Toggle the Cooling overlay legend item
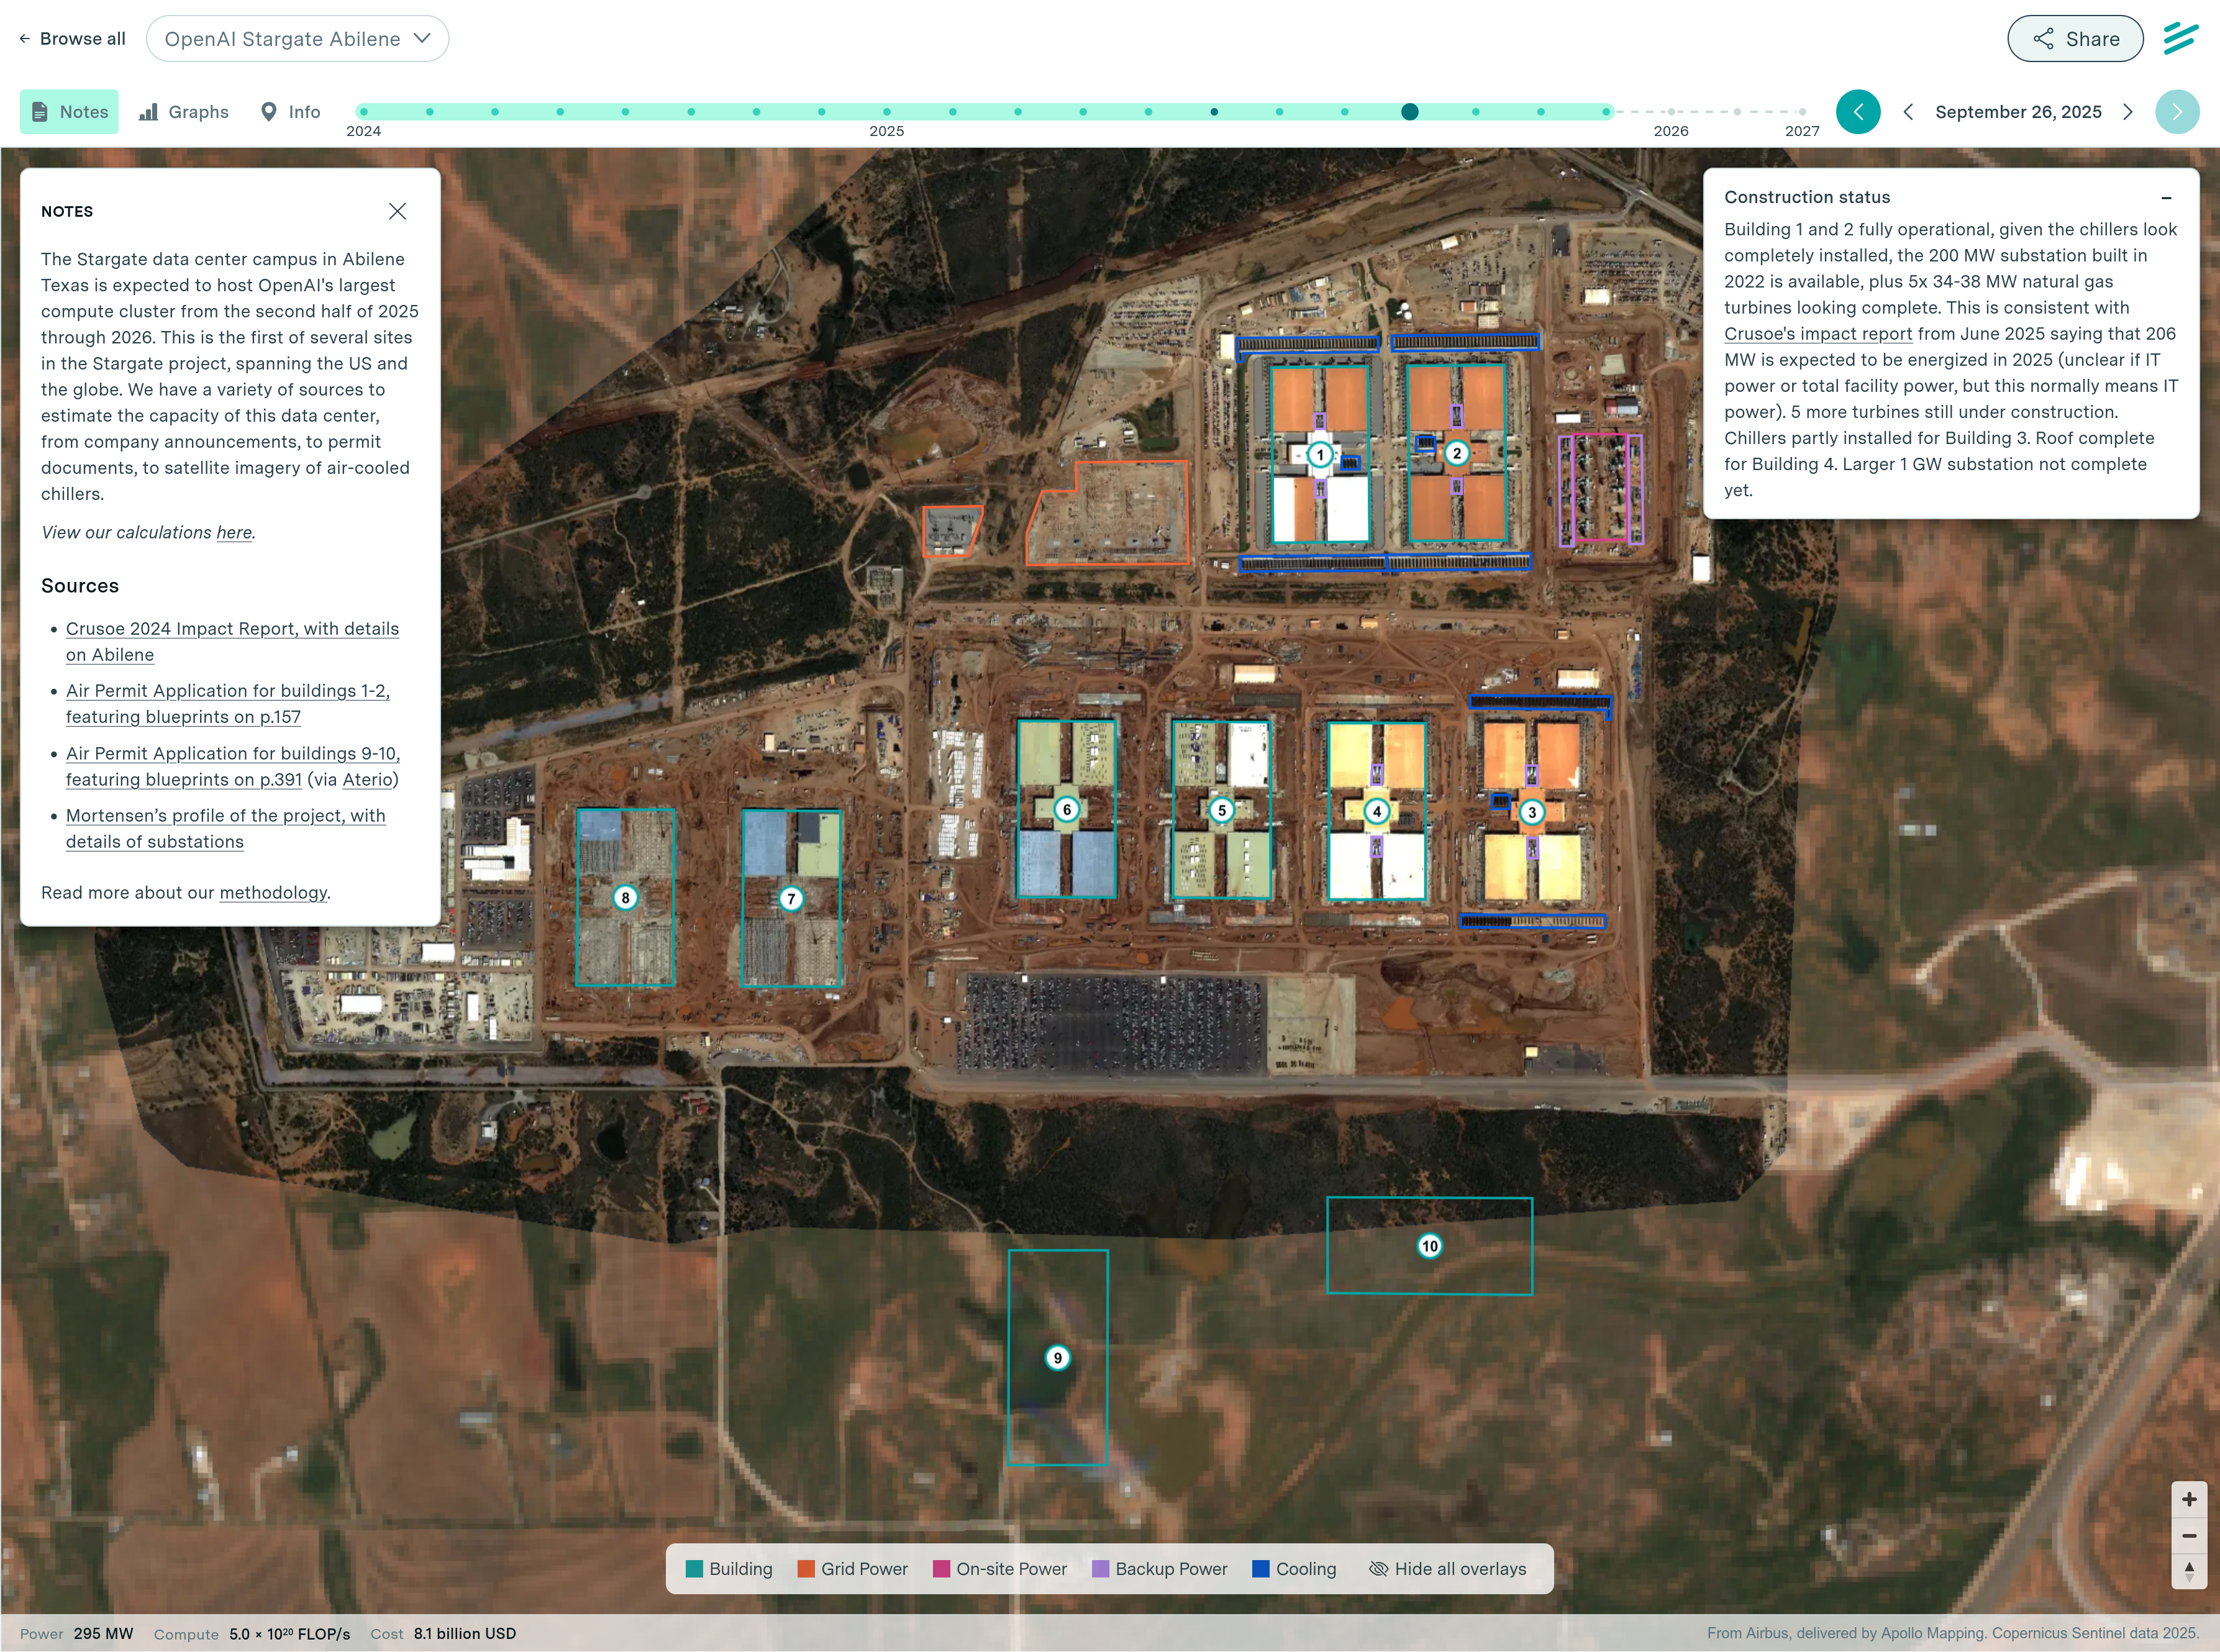The width and height of the screenshot is (2220, 1652). 1294,1569
